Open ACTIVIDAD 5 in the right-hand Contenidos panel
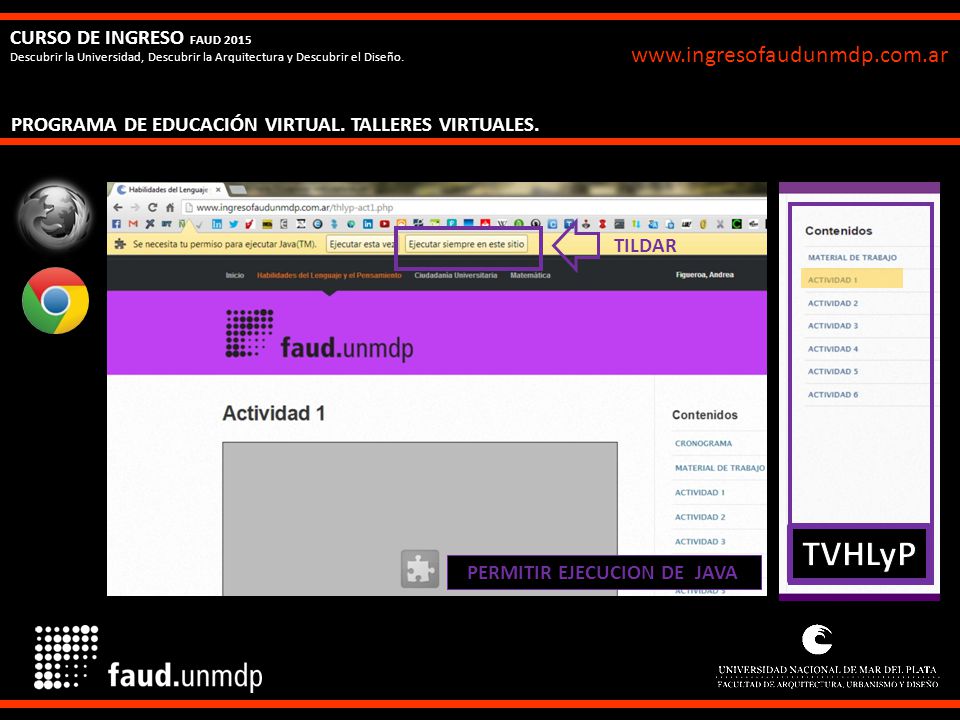This screenshot has height=720, width=960. (833, 372)
